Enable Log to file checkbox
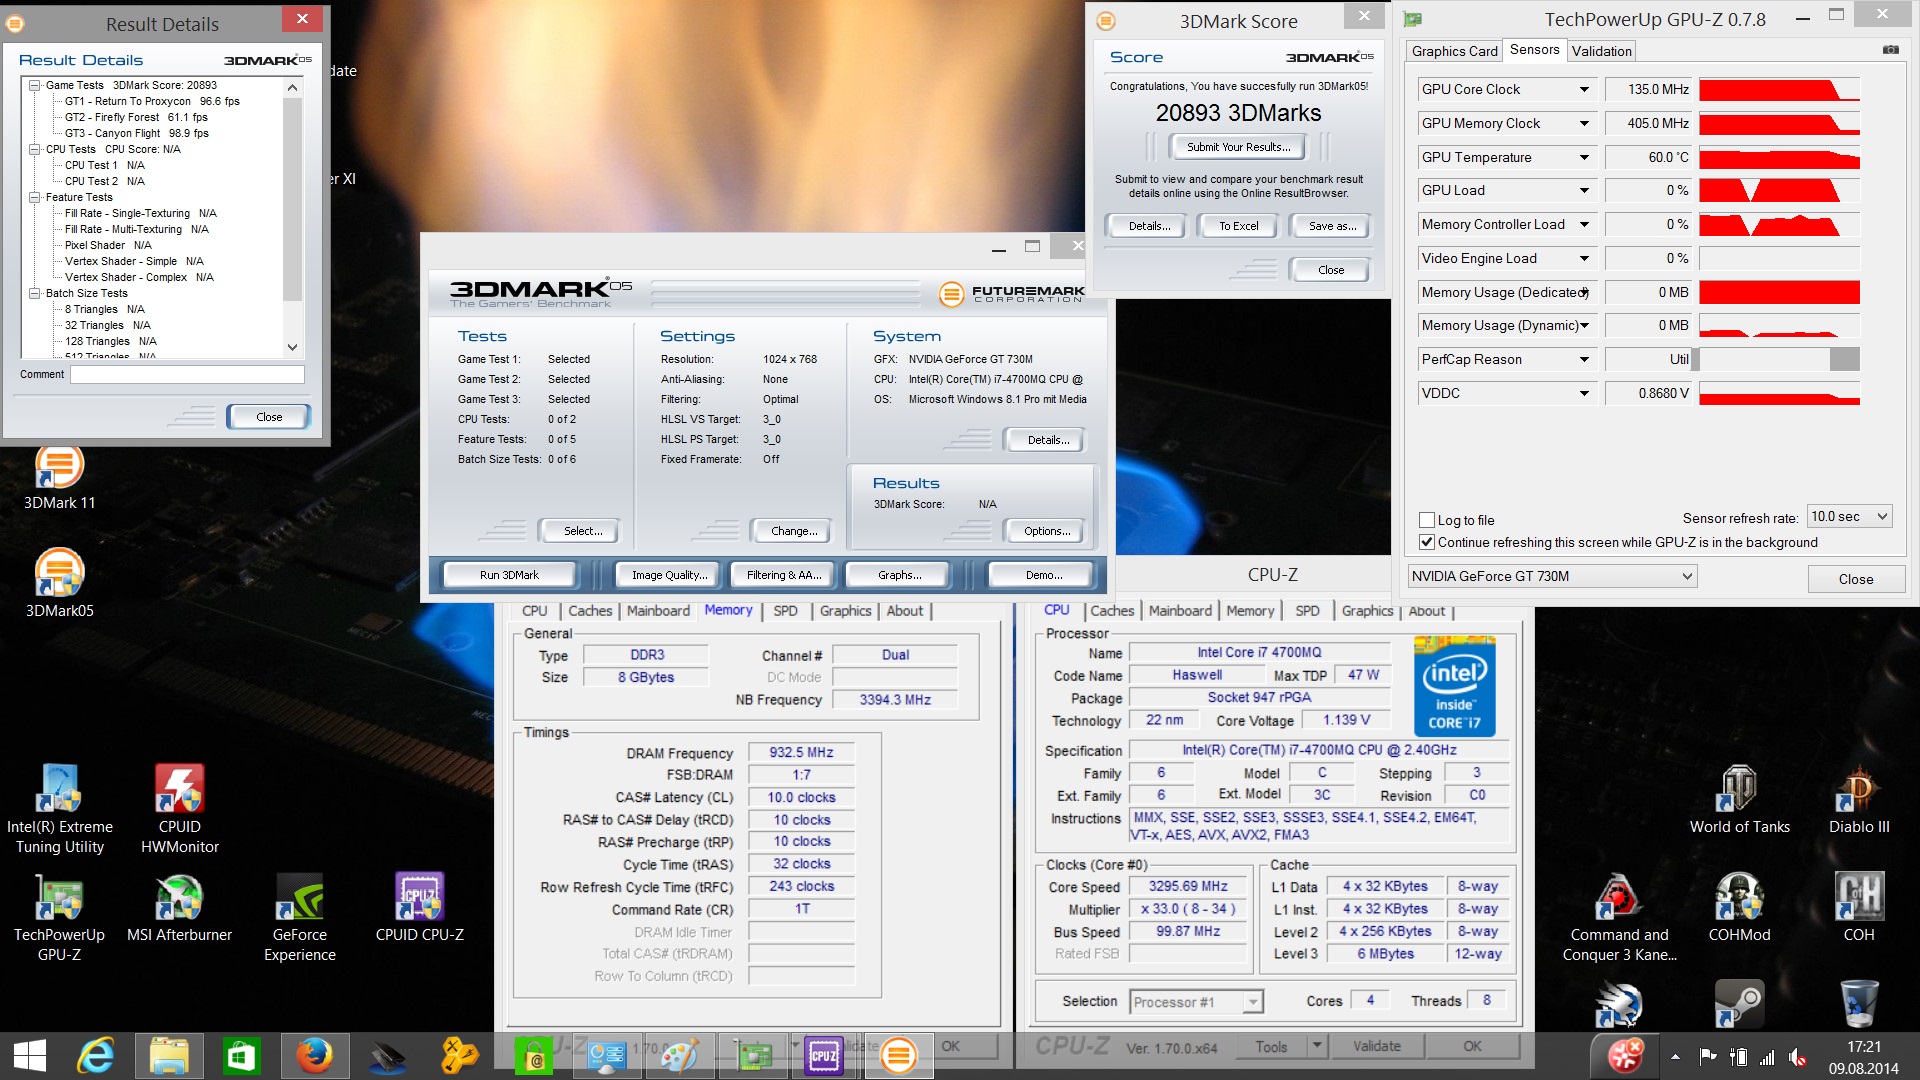The width and height of the screenshot is (1920, 1080). point(1427,520)
